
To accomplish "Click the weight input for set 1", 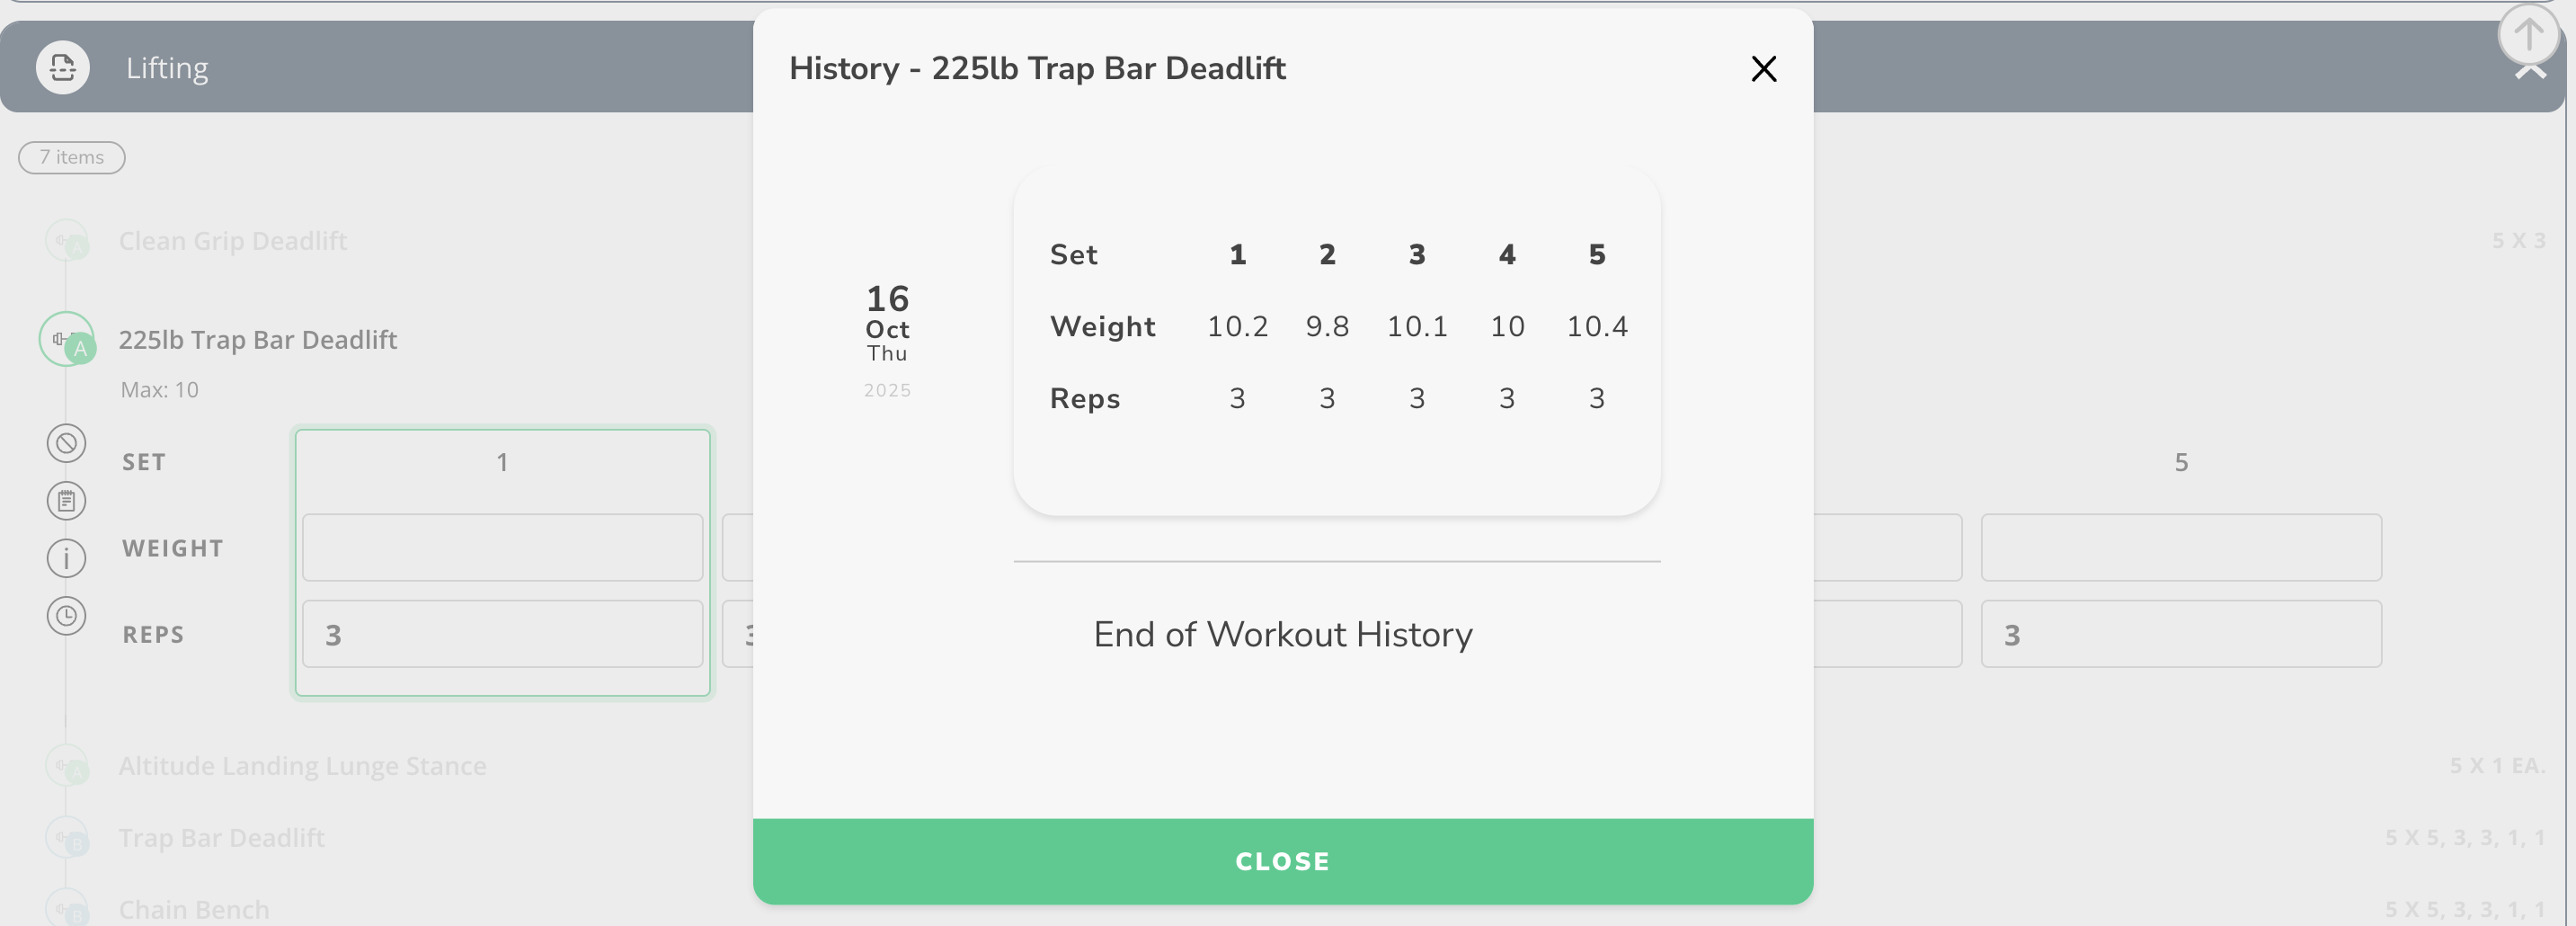I will click(502, 548).
